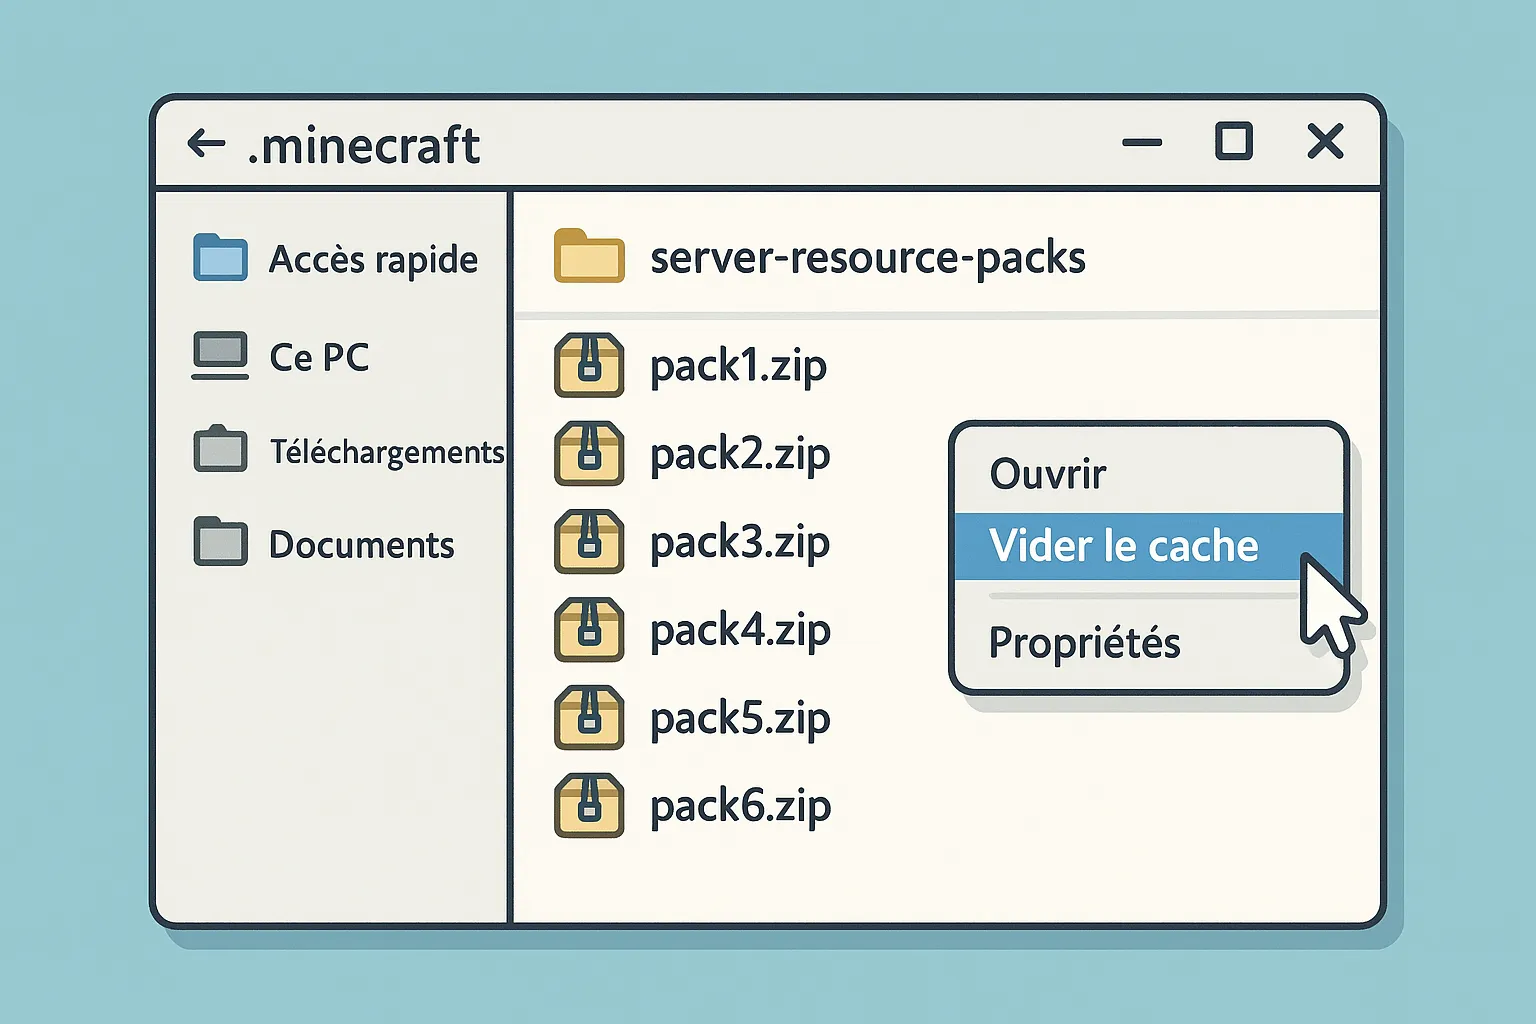Click the Ce PC computer icon
The width and height of the screenshot is (1536, 1024).
pyautogui.click(x=219, y=353)
